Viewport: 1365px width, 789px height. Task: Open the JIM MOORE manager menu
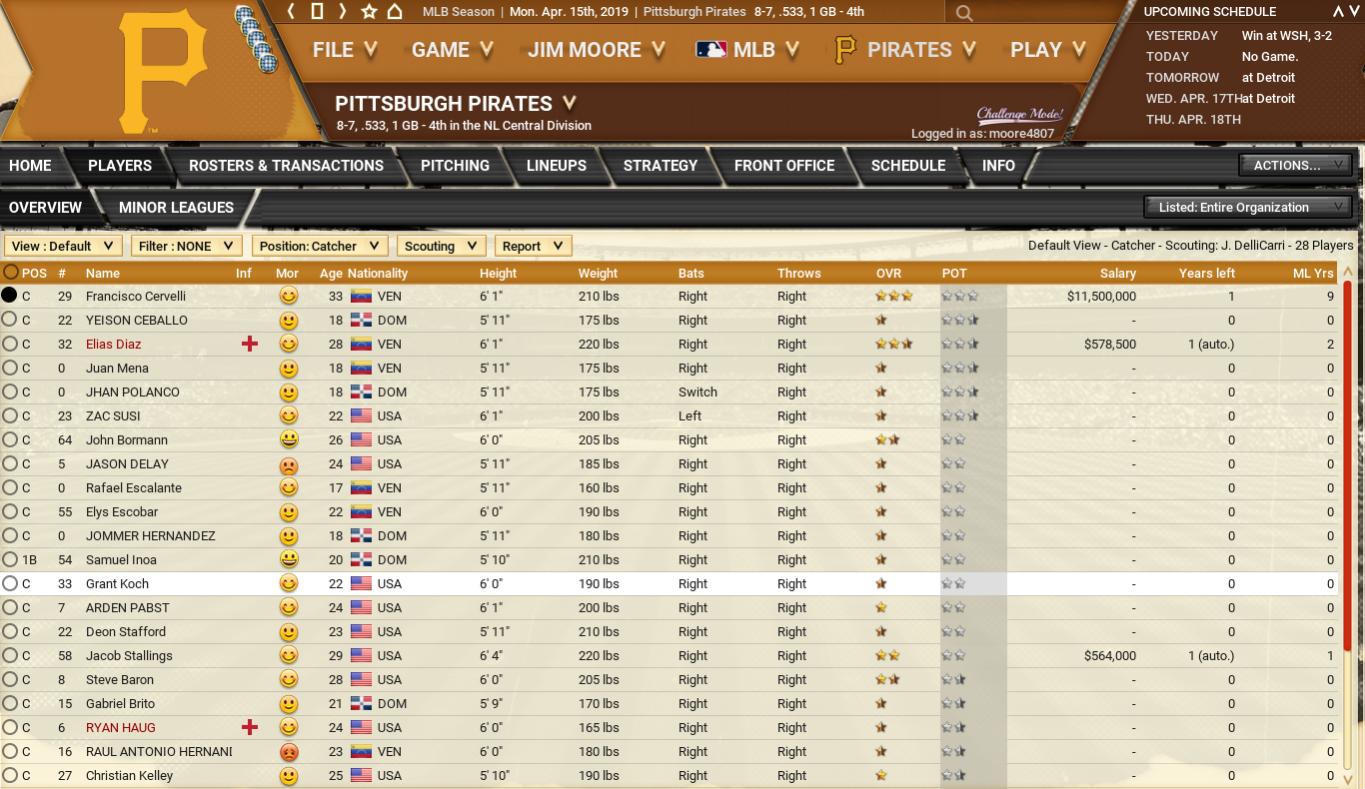tap(597, 50)
